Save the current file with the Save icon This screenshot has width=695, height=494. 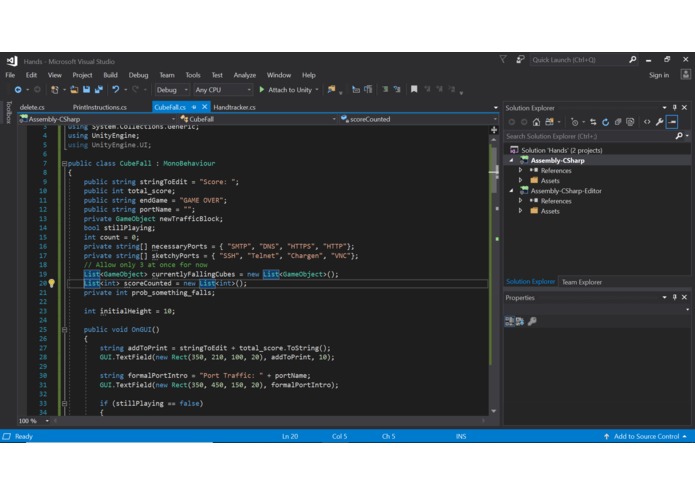click(86, 90)
